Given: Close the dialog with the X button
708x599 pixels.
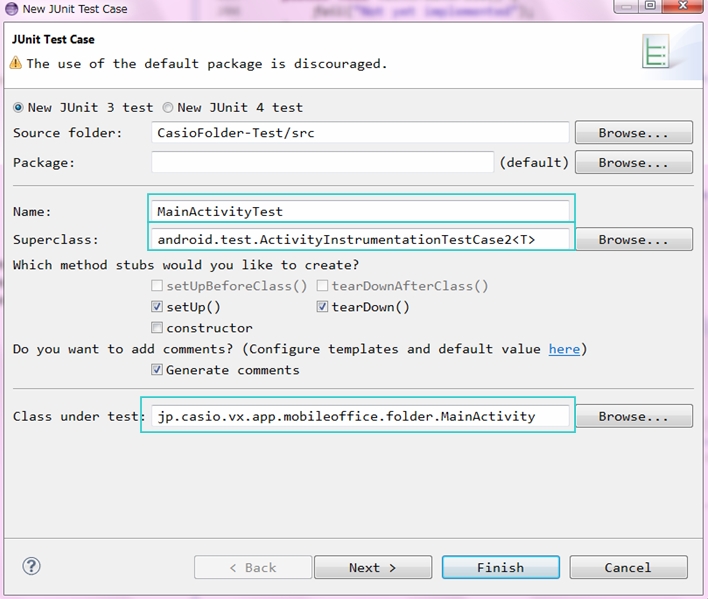Looking at the screenshot, I should click(x=683, y=6).
